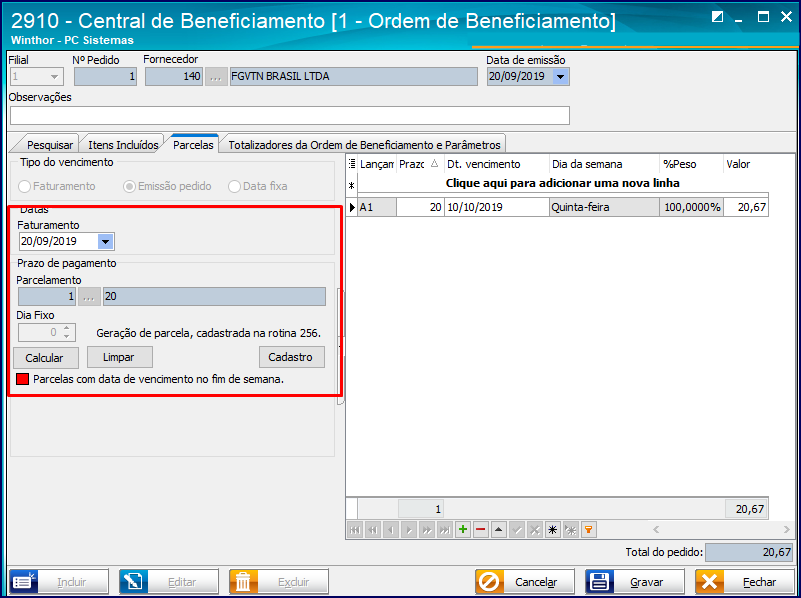Click the X cancel-edit navigator icon
Screen dimensions: 801x598
click(535, 530)
